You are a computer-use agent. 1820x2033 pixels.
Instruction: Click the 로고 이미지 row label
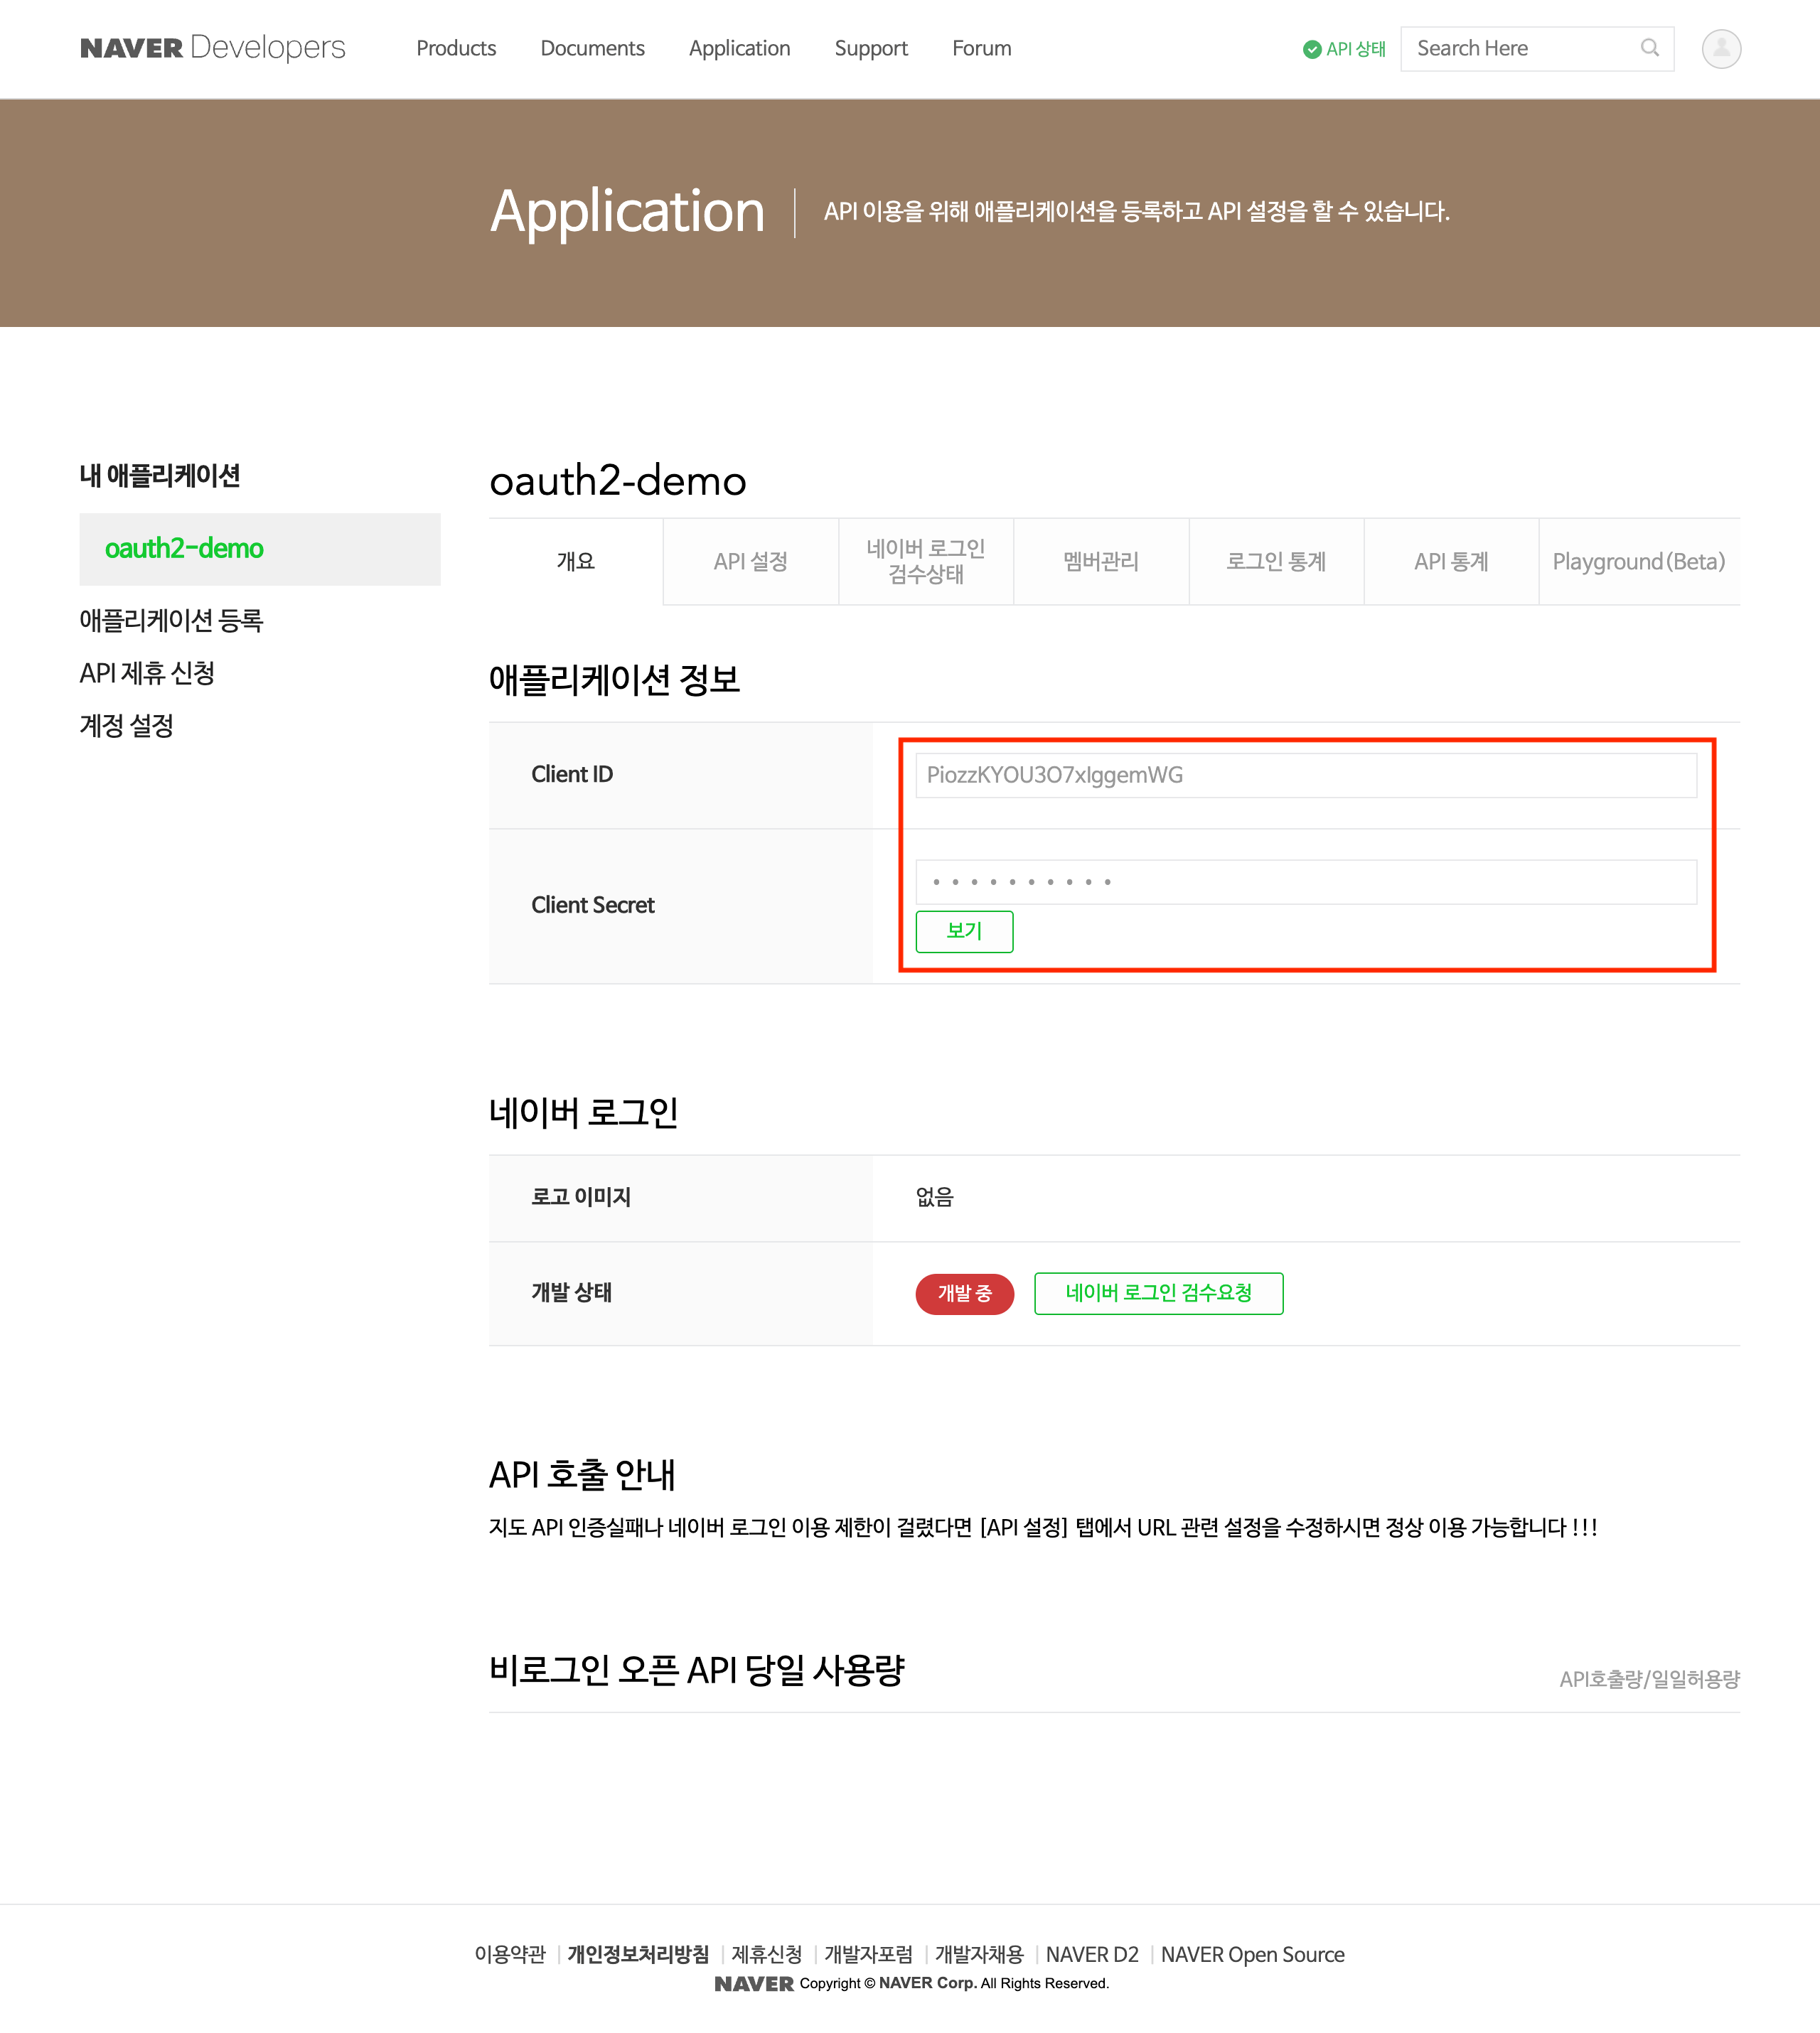click(x=580, y=1197)
